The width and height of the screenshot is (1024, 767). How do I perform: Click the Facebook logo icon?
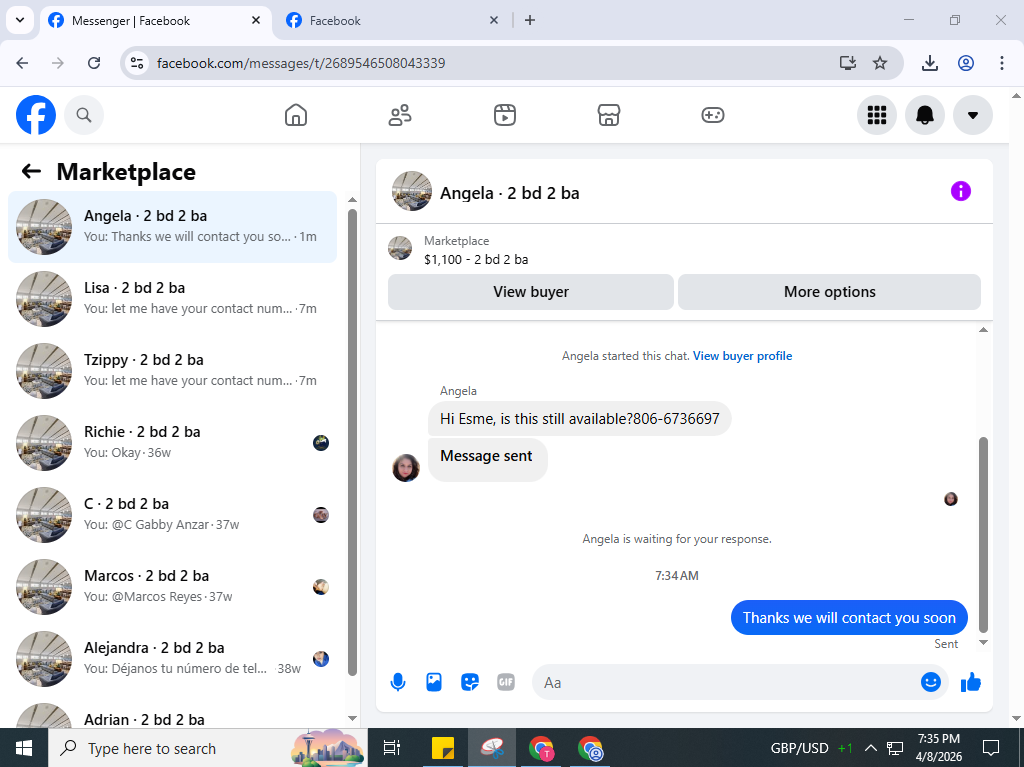[x=36, y=115]
